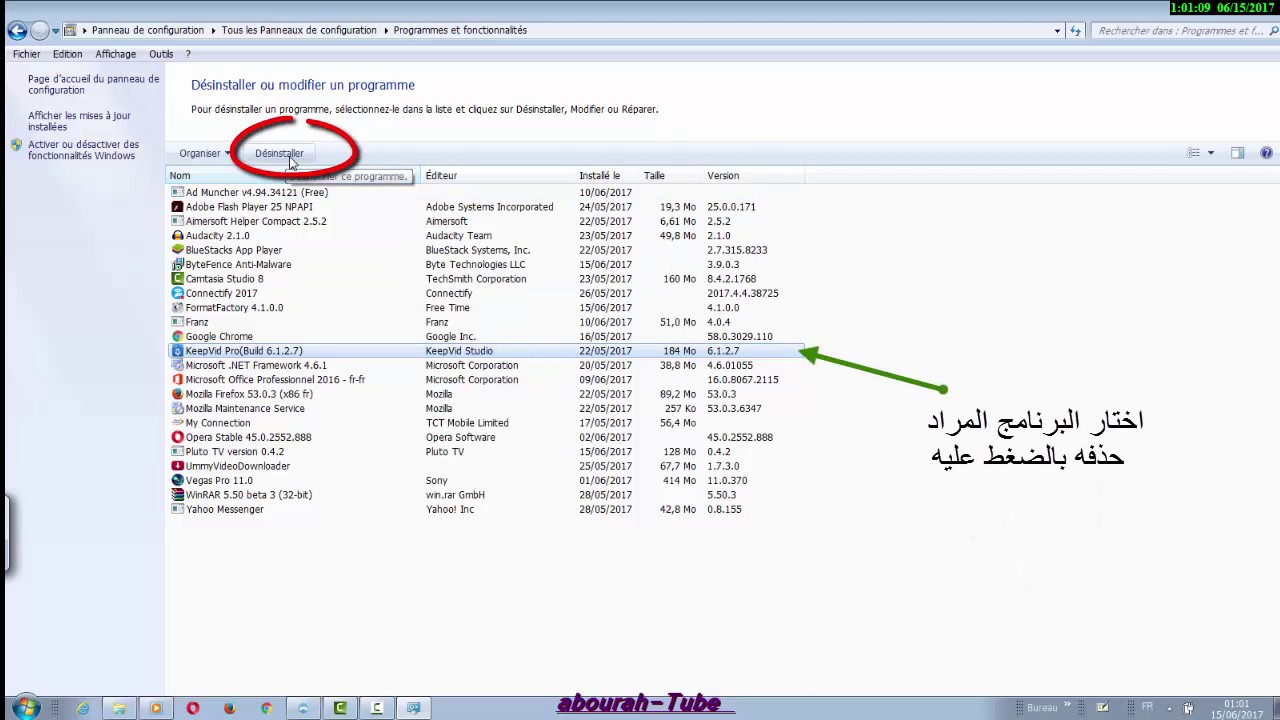Go to Page d'accueil du panneau de configuration
This screenshot has width=1280, height=720.
click(93, 84)
